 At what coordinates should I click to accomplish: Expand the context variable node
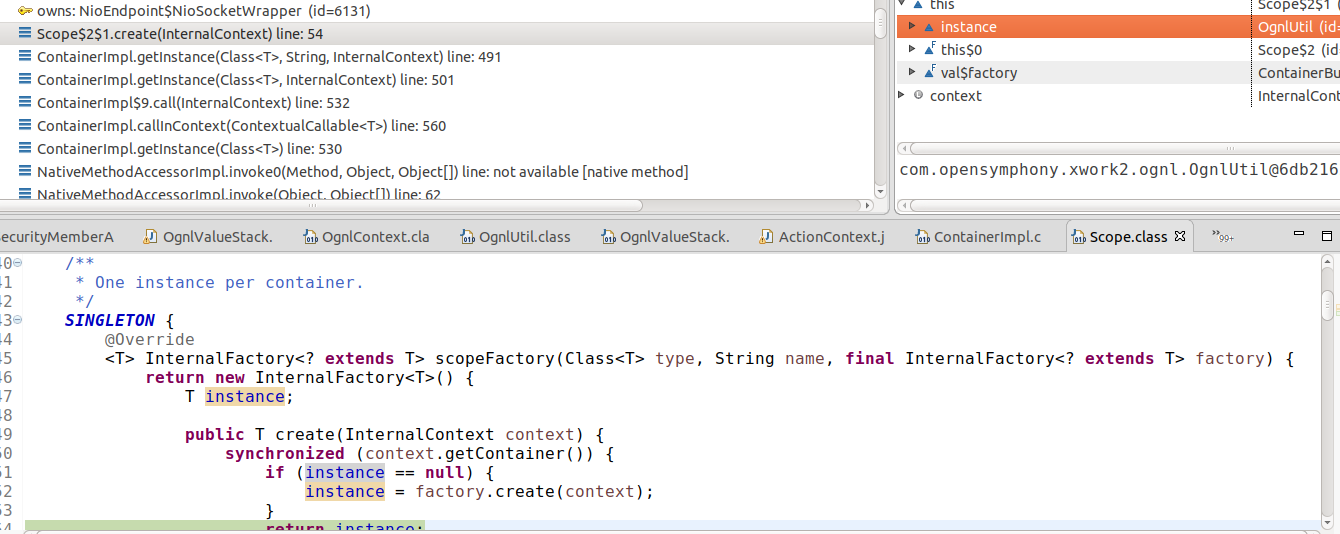[x=902, y=95]
